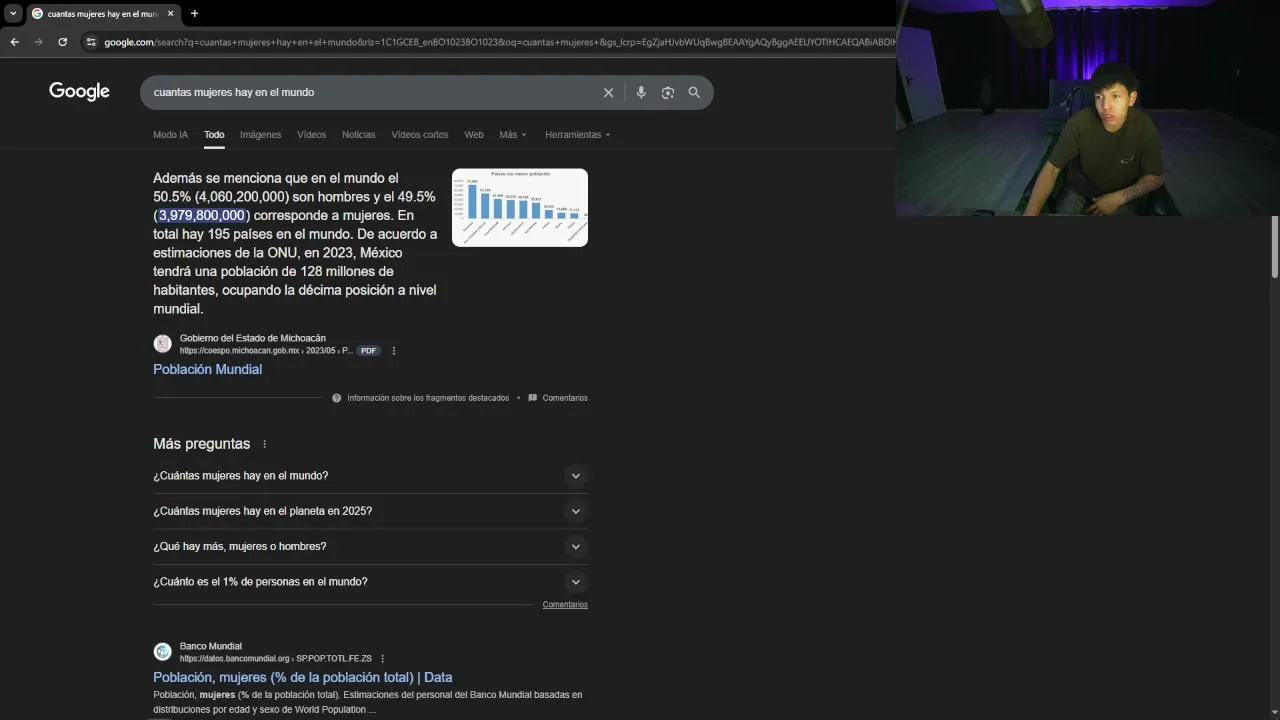Expand ¿Cuántas mujeres hay en el planeta en 2025?
Screen dimensions: 1280x720
point(370,511)
